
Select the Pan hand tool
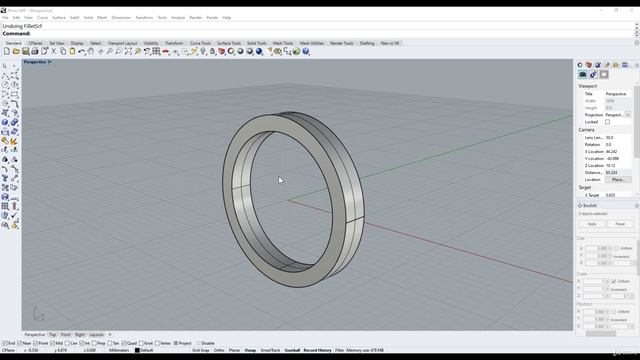(91, 51)
